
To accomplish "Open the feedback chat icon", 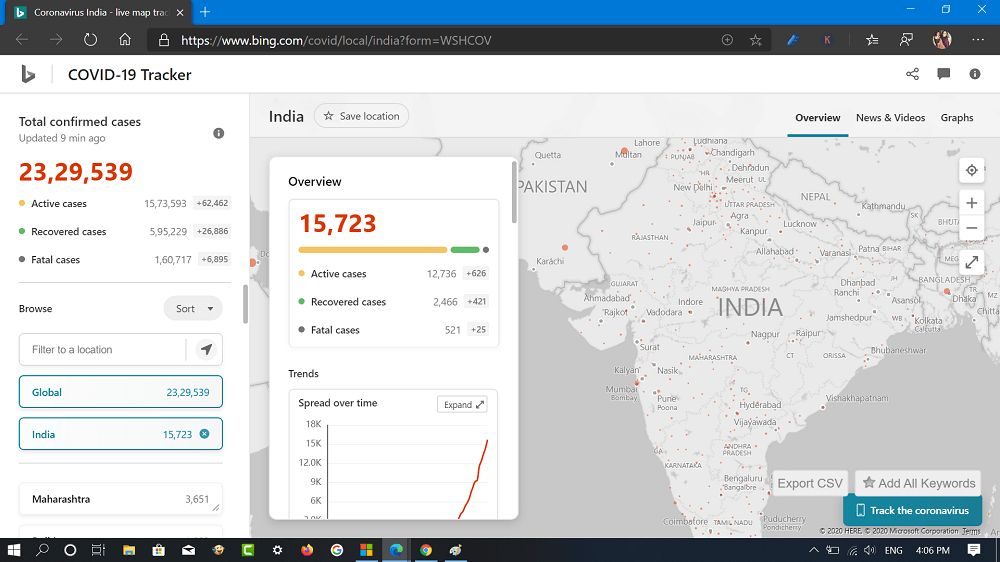I will [943, 74].
